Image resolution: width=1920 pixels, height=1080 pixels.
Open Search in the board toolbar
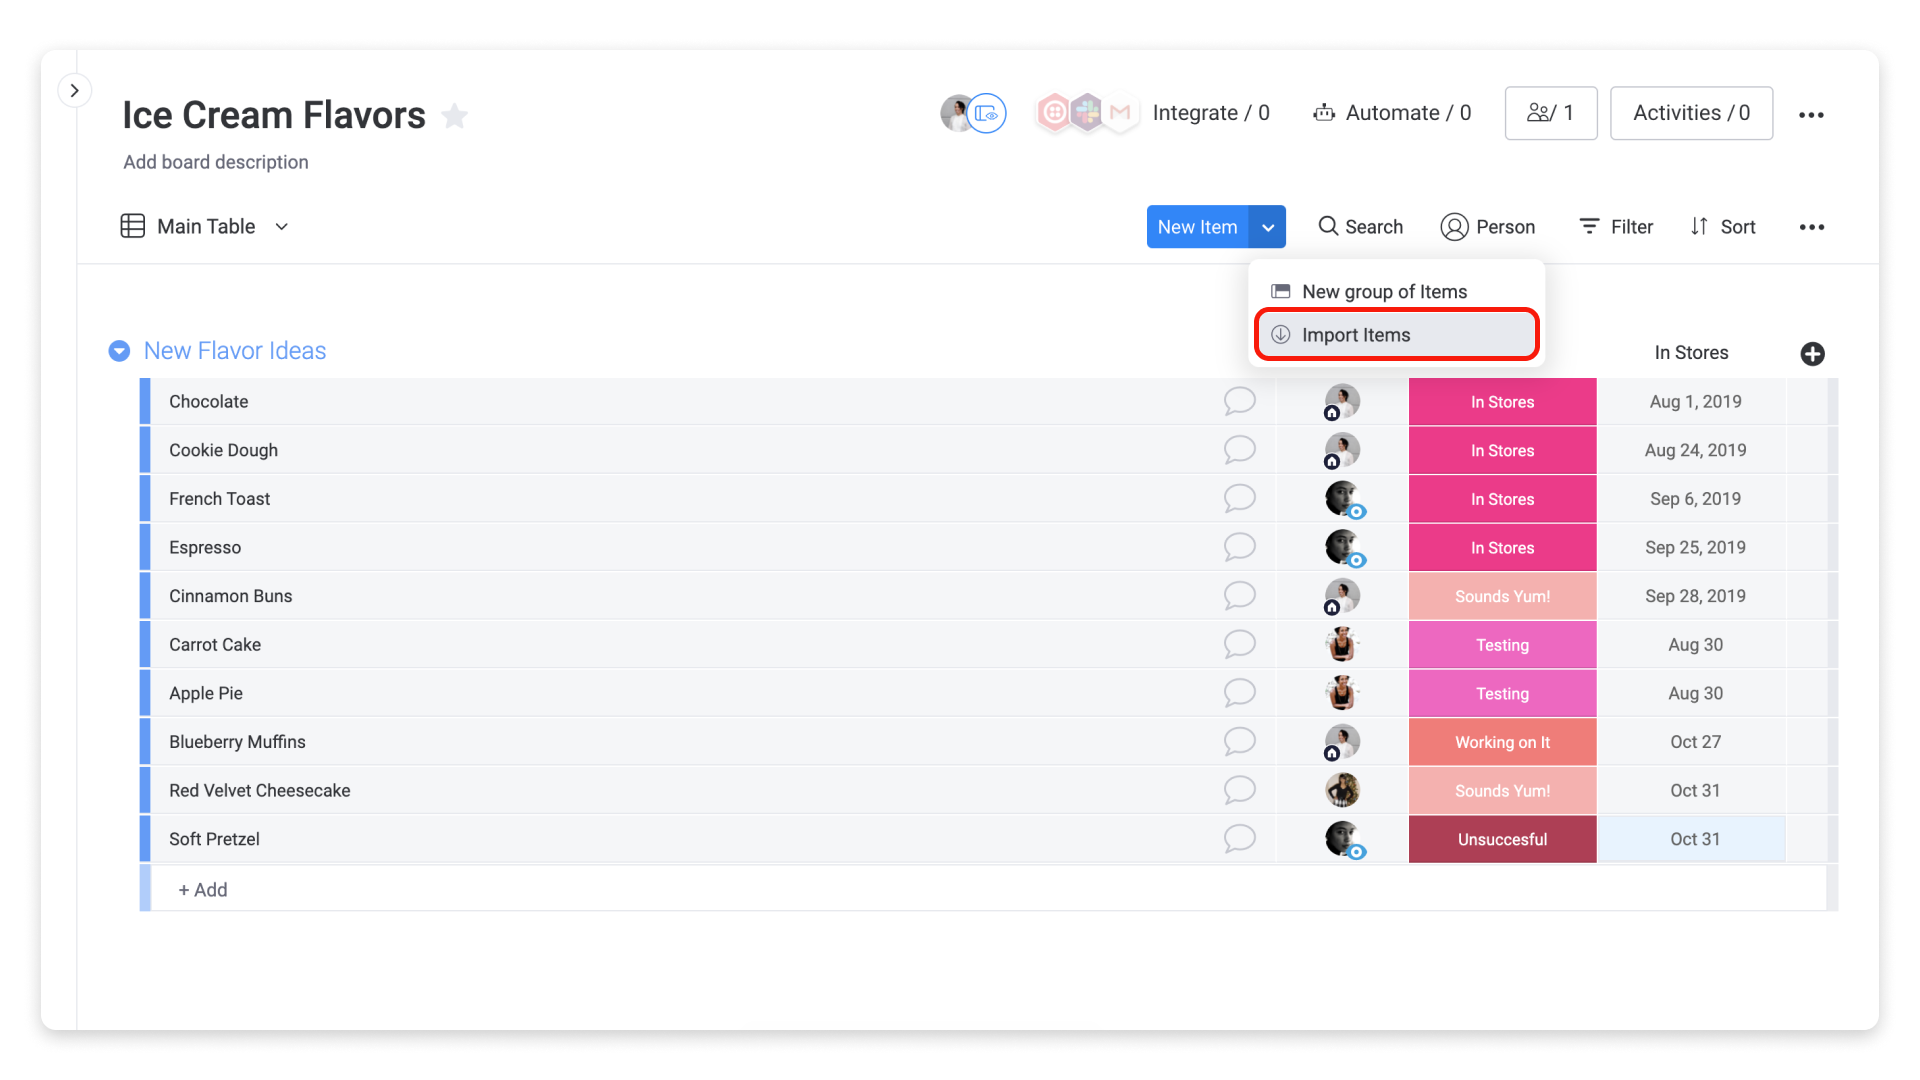point(1360,227)
